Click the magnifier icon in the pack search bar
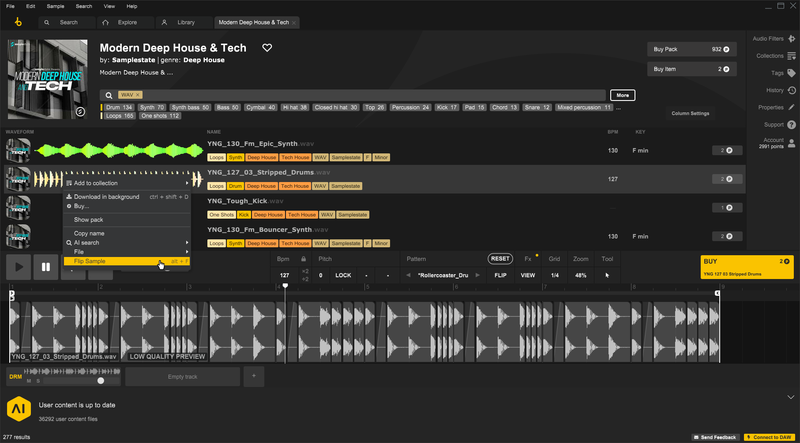Viewport: 800px width, 443px height. [x=109, y=95]
